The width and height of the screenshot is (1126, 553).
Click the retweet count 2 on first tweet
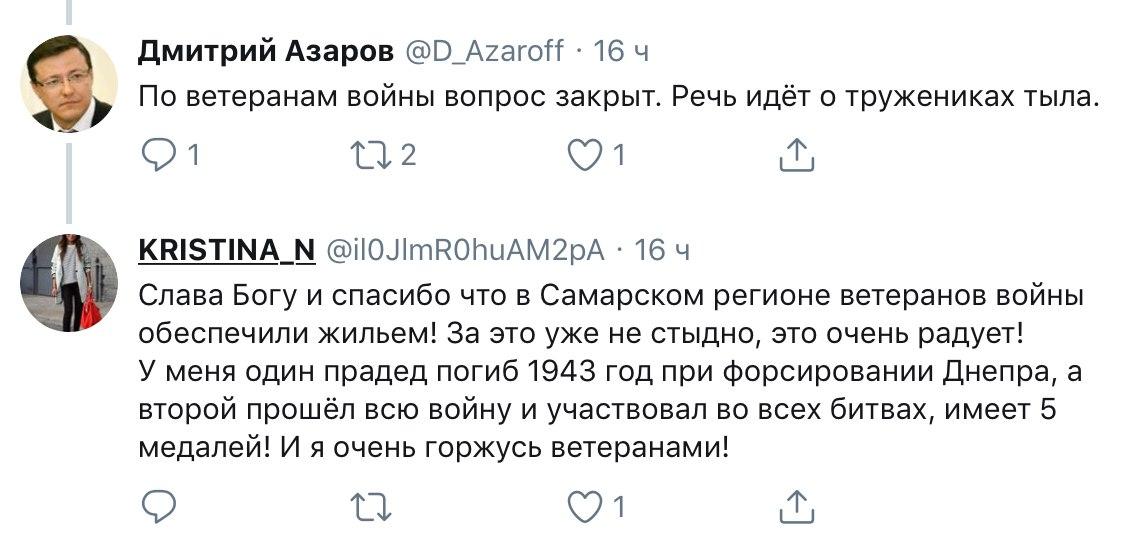[x=408, y=155]
